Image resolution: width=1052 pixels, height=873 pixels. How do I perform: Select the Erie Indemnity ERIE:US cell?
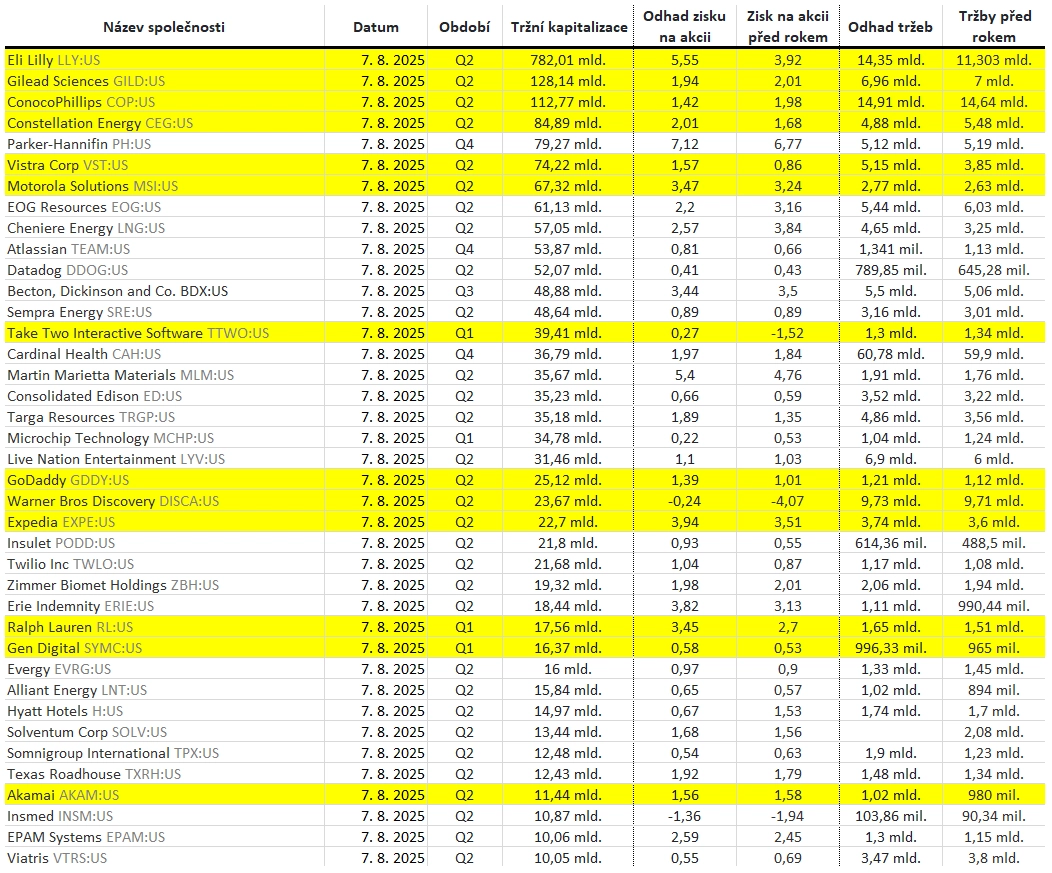tap(164, 605)
